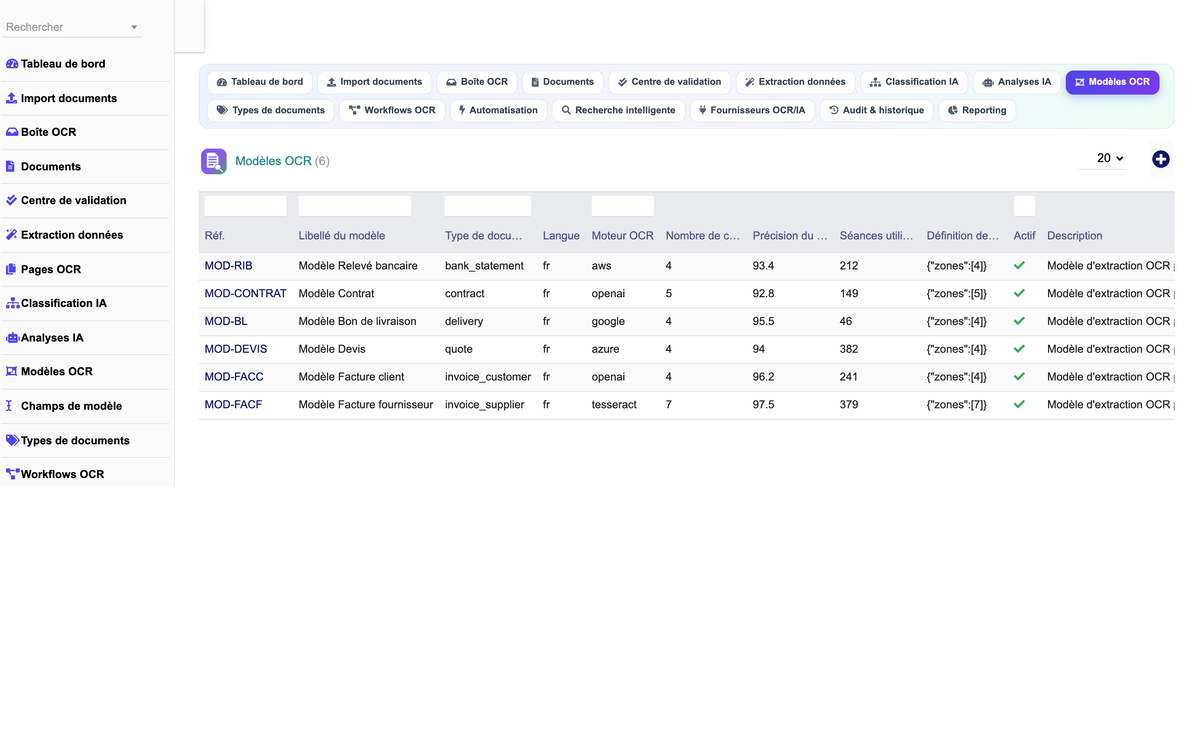Open the Rechercher search dropdown
The image size is (1200, 743).
(72, 27)
